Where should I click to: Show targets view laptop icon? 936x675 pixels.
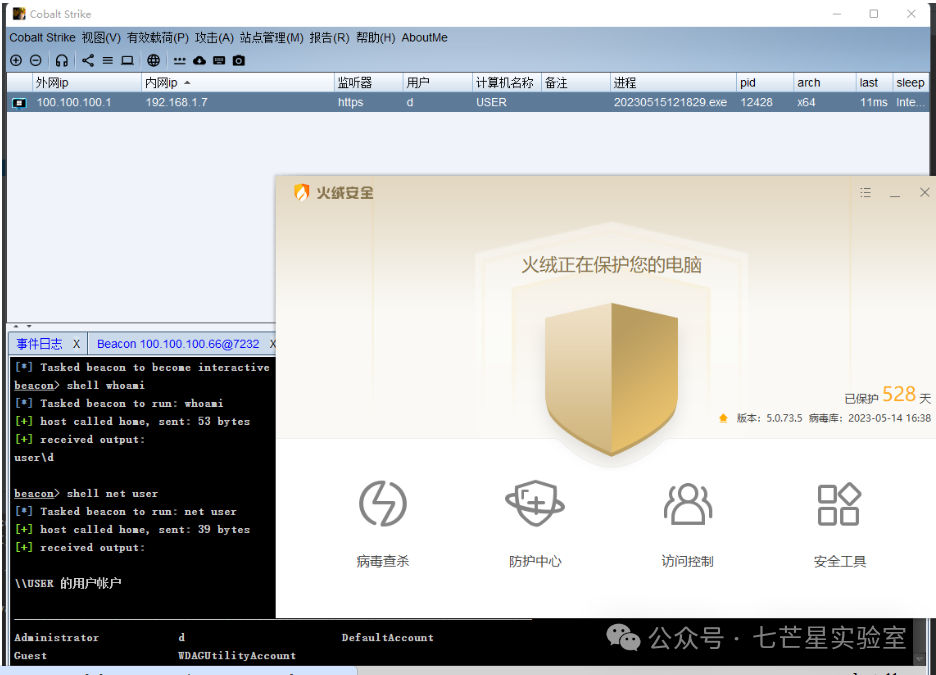coord(127,60)
